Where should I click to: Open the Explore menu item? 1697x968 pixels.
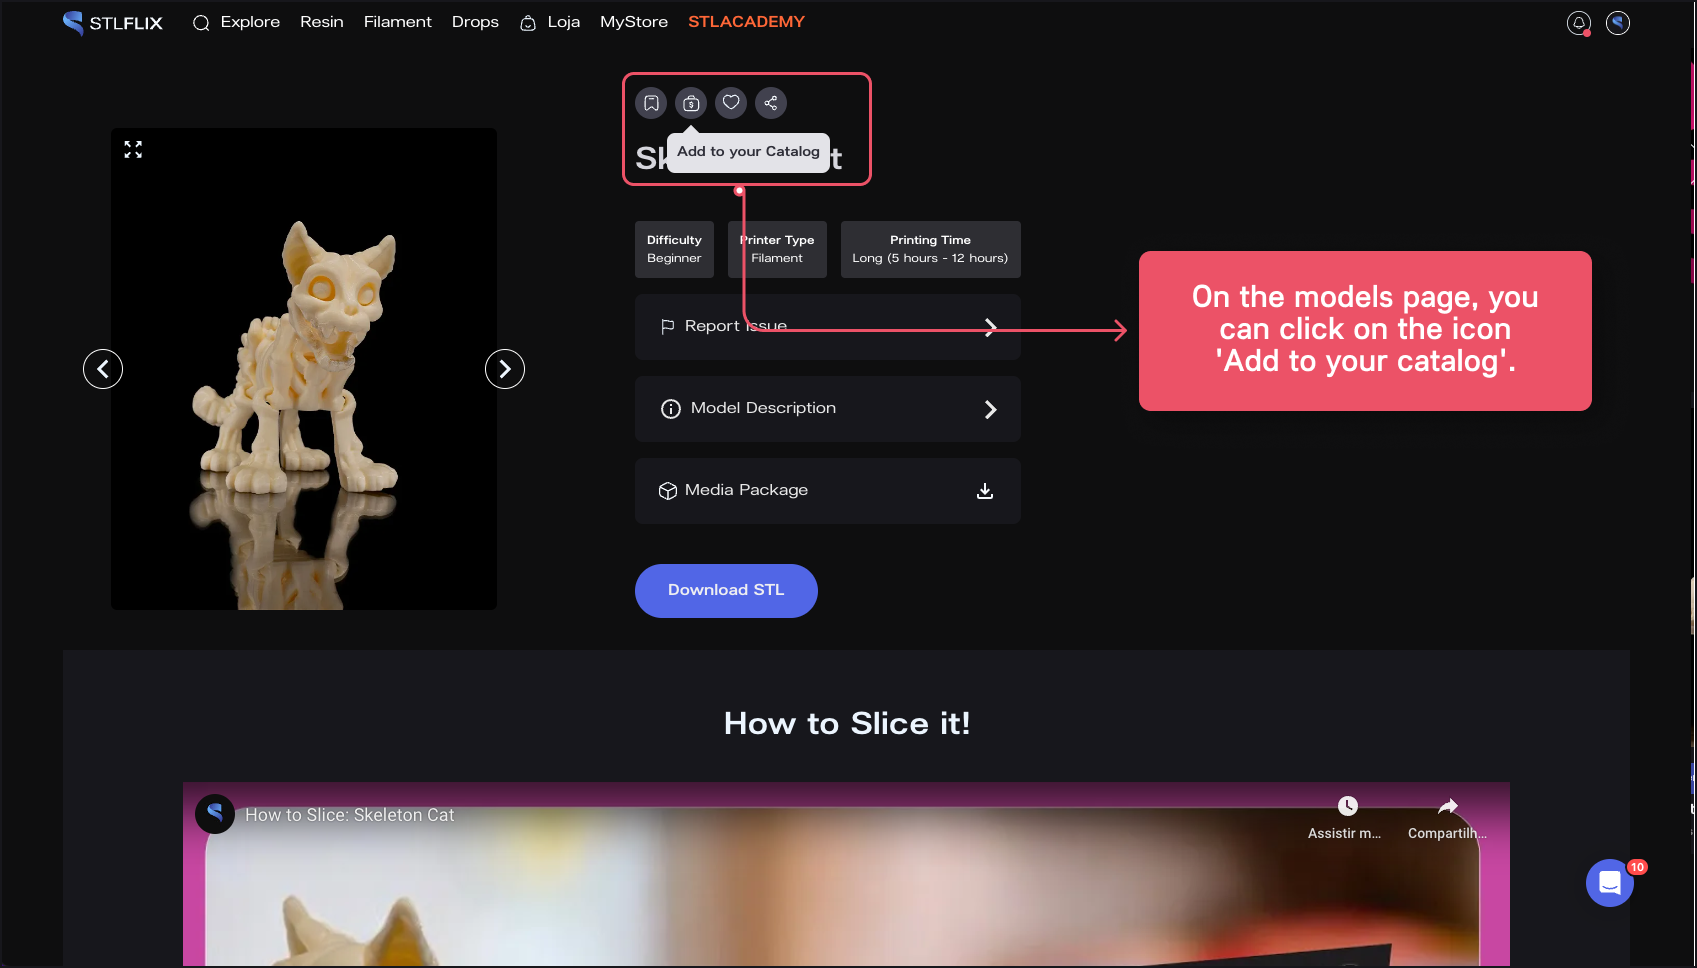tap(249, 21)
